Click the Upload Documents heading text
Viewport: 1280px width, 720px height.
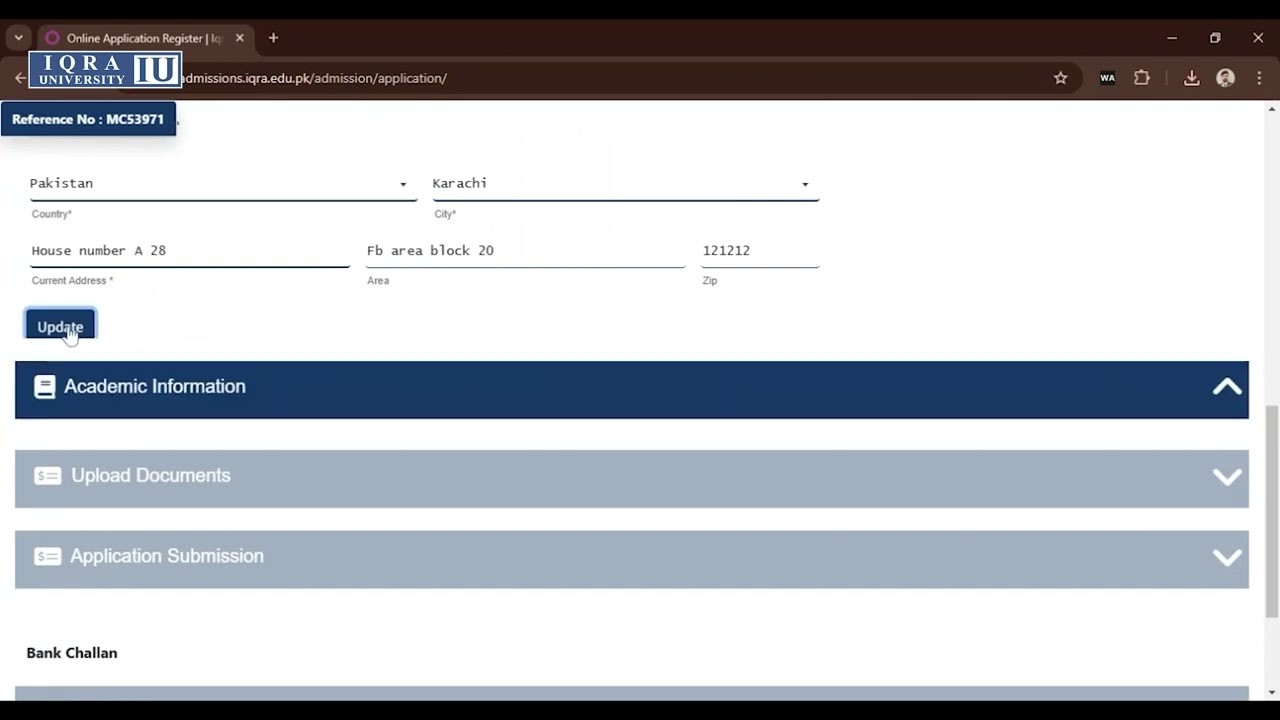coord(151,476)
